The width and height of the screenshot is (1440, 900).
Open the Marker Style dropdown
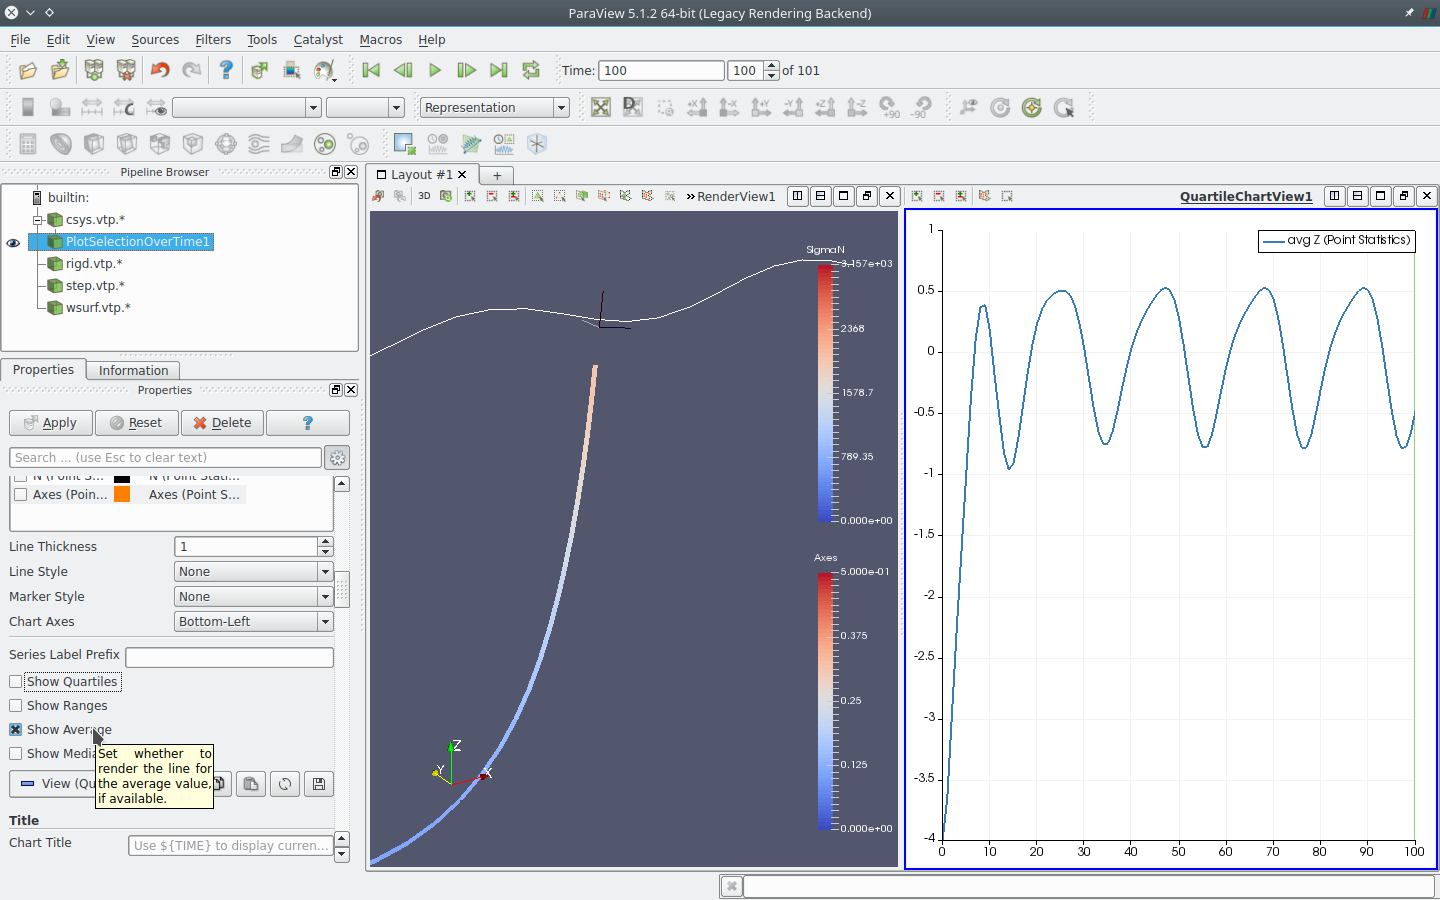tap(253, 597)
